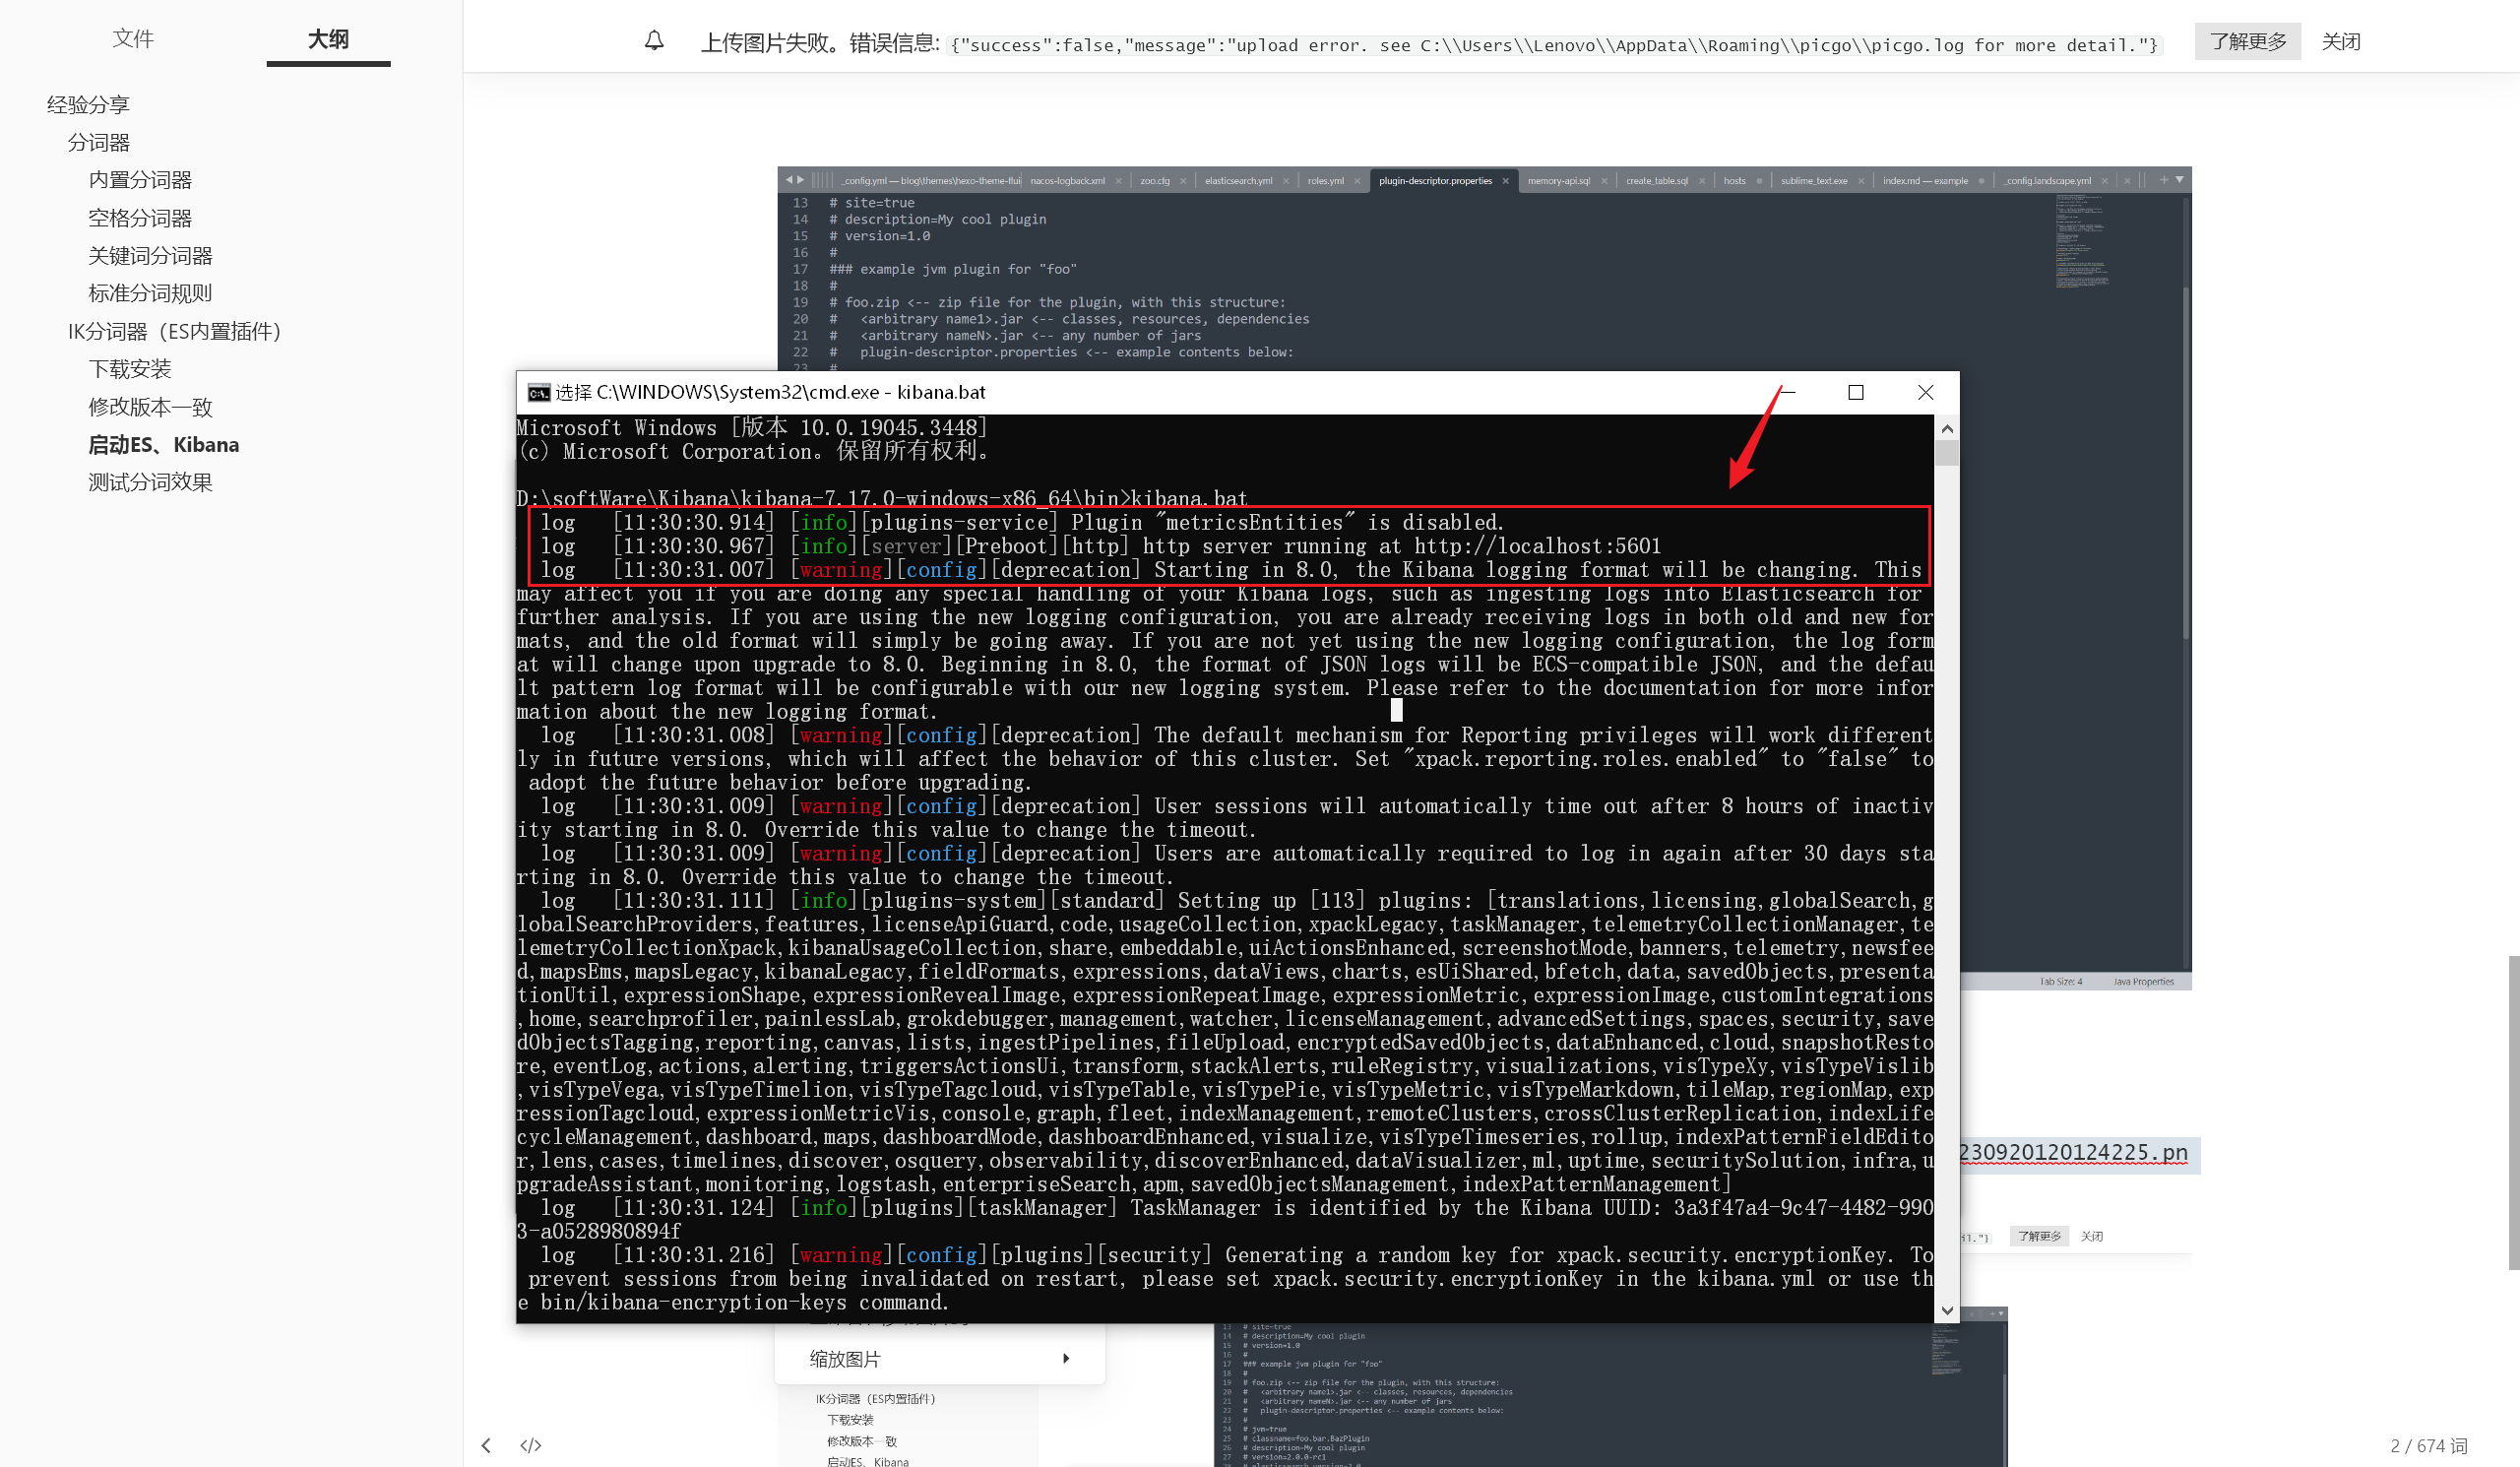The image size is (2520, 1467).
Task: Go to outline heading 内置分词器
Action: 140,180
